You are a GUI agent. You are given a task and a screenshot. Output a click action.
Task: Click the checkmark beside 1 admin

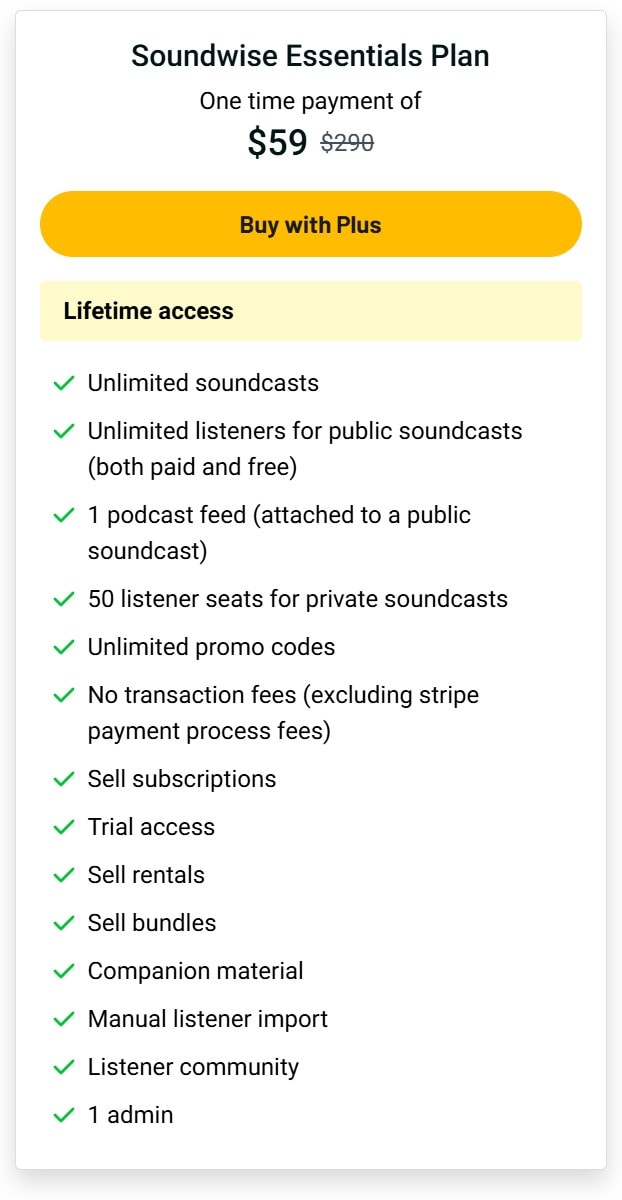tap(63, 1115)
